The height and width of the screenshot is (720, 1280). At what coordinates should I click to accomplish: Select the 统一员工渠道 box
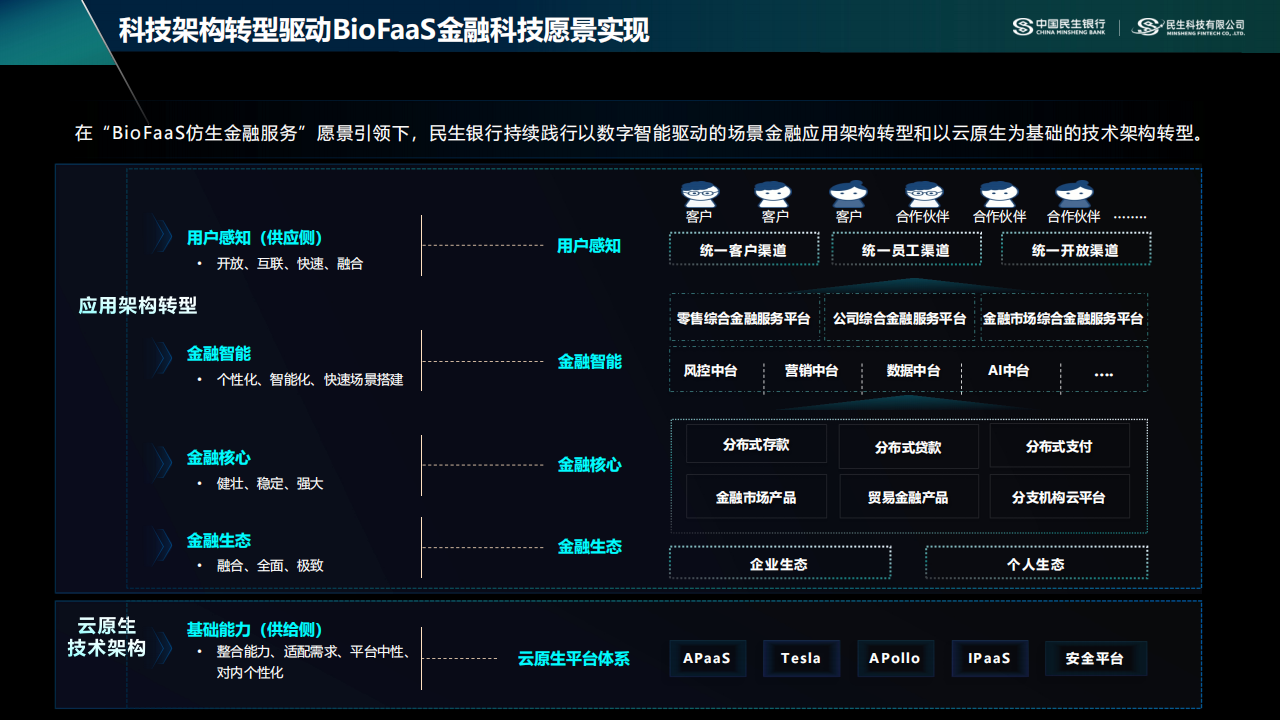click(906, 250)
